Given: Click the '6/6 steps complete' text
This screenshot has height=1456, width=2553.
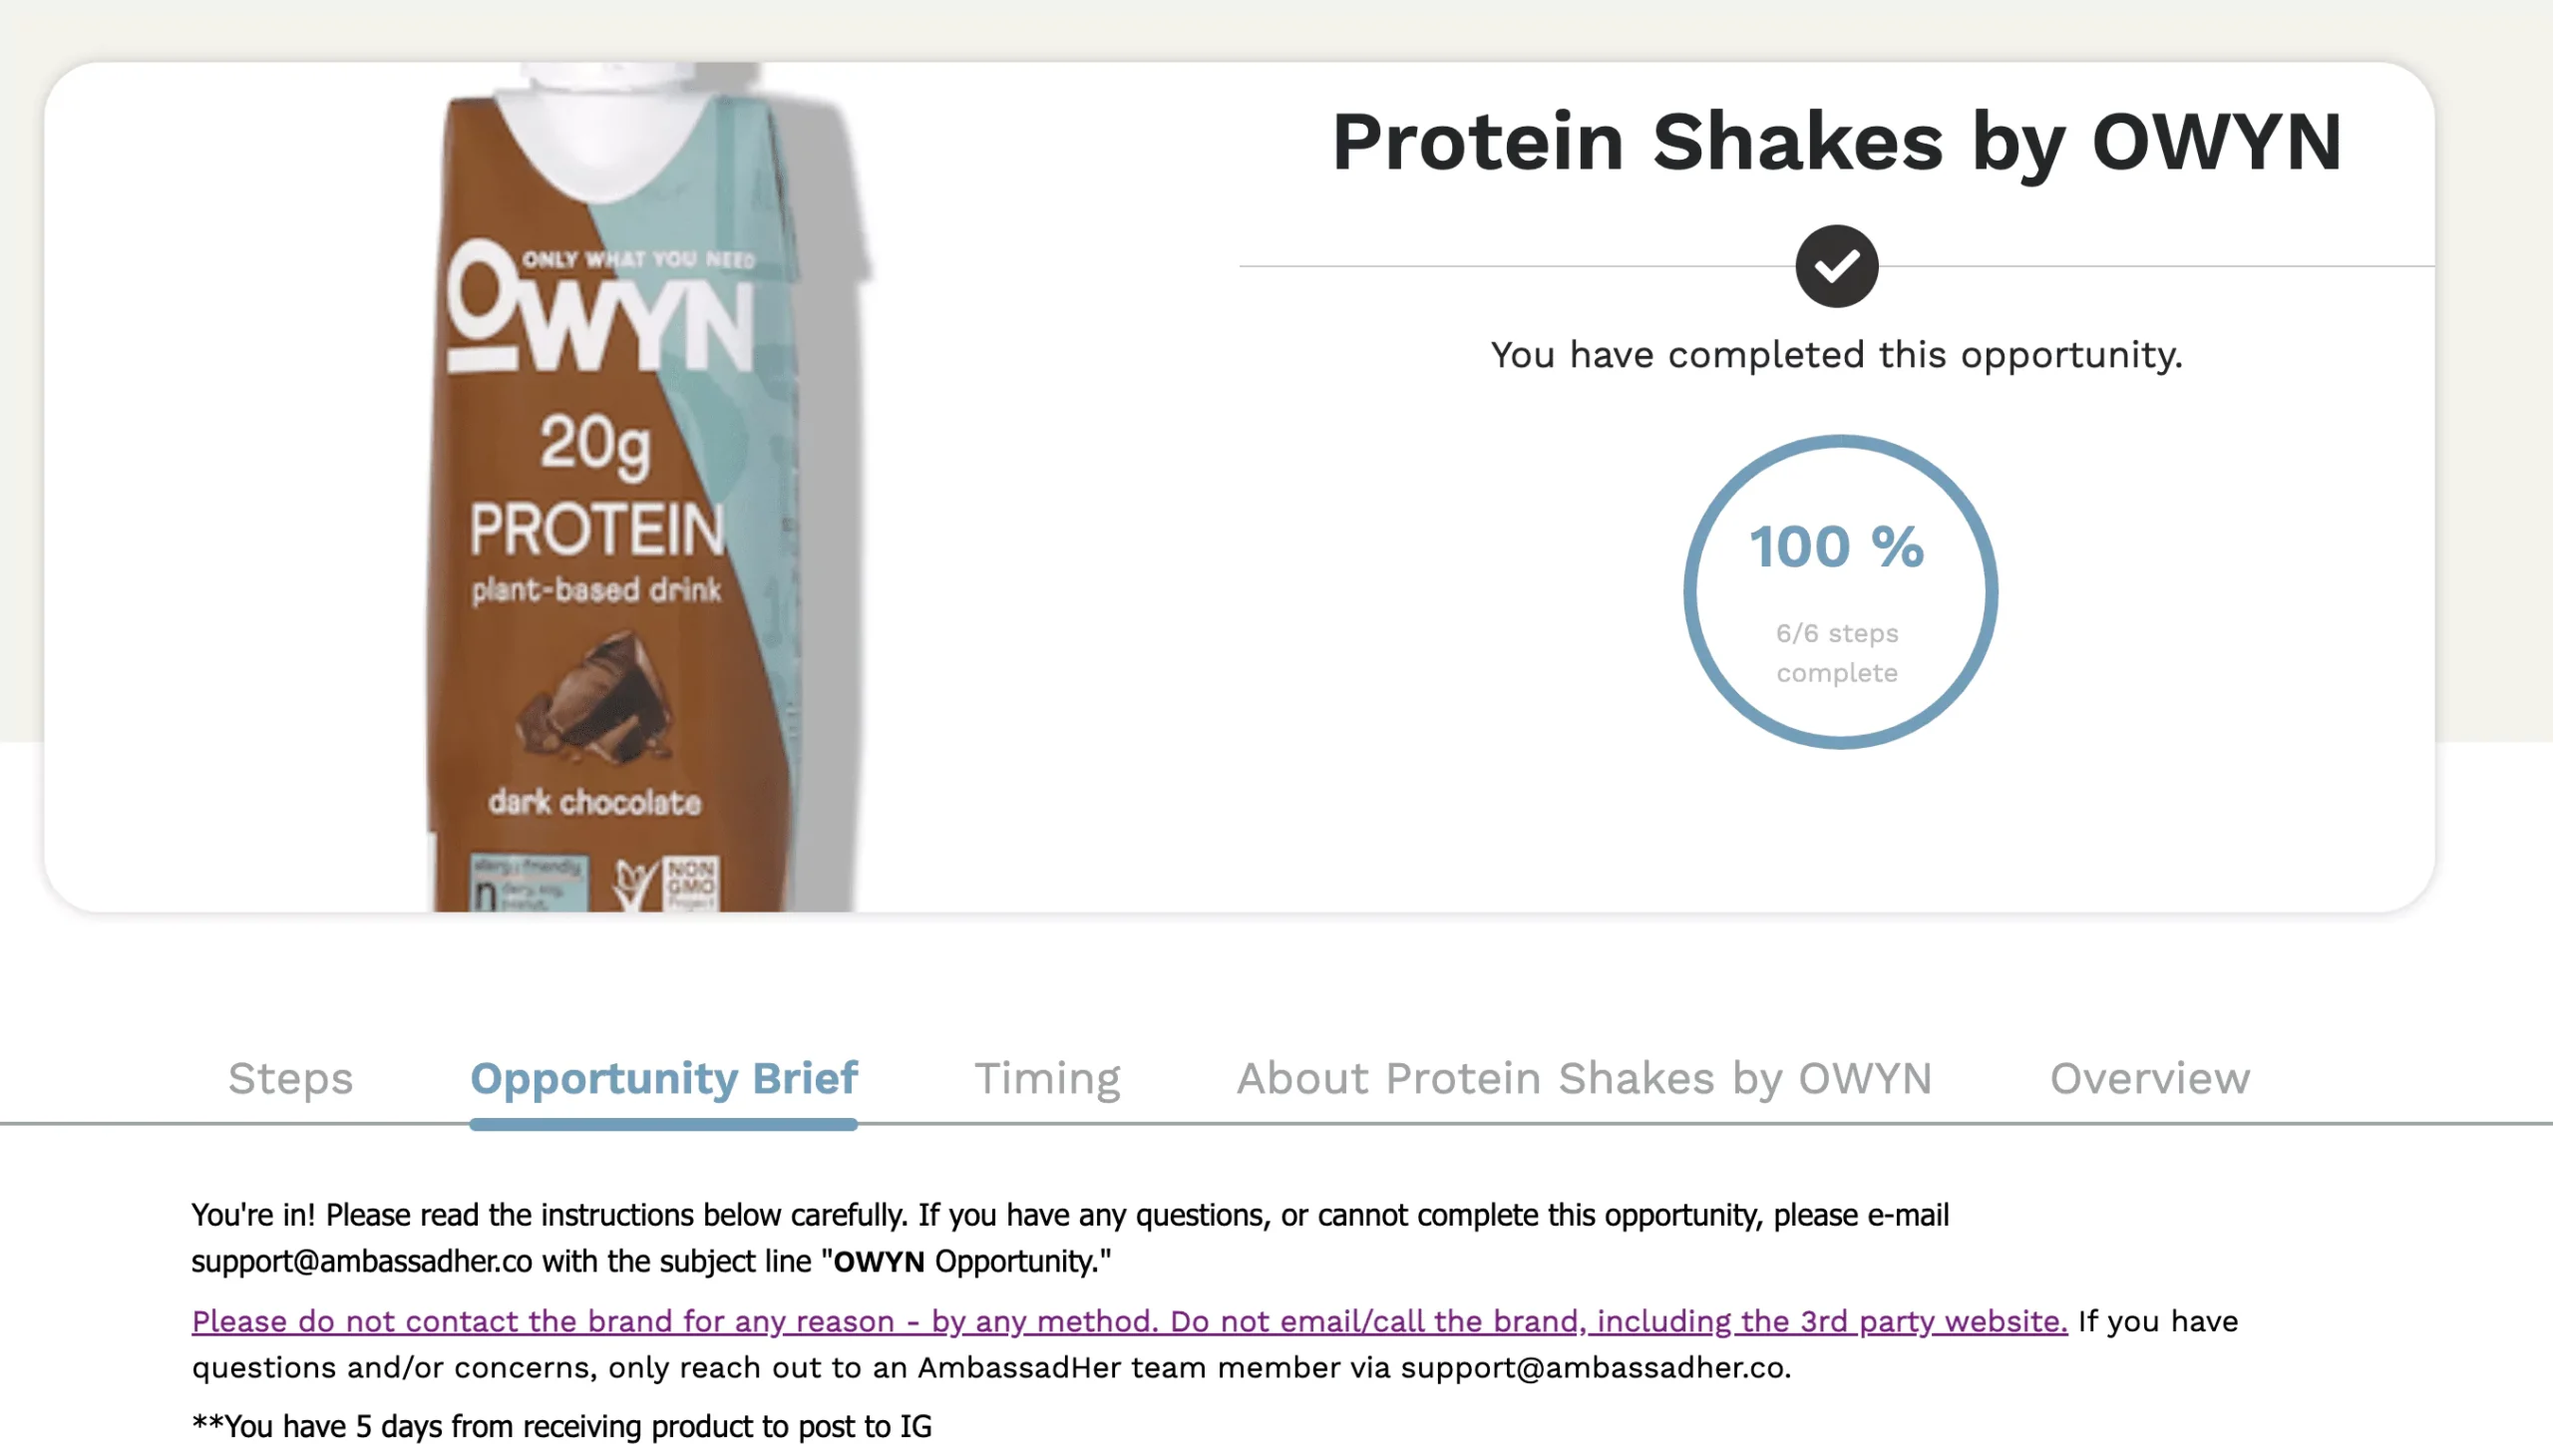Looking at the screenshot, I should point(1836,653).
